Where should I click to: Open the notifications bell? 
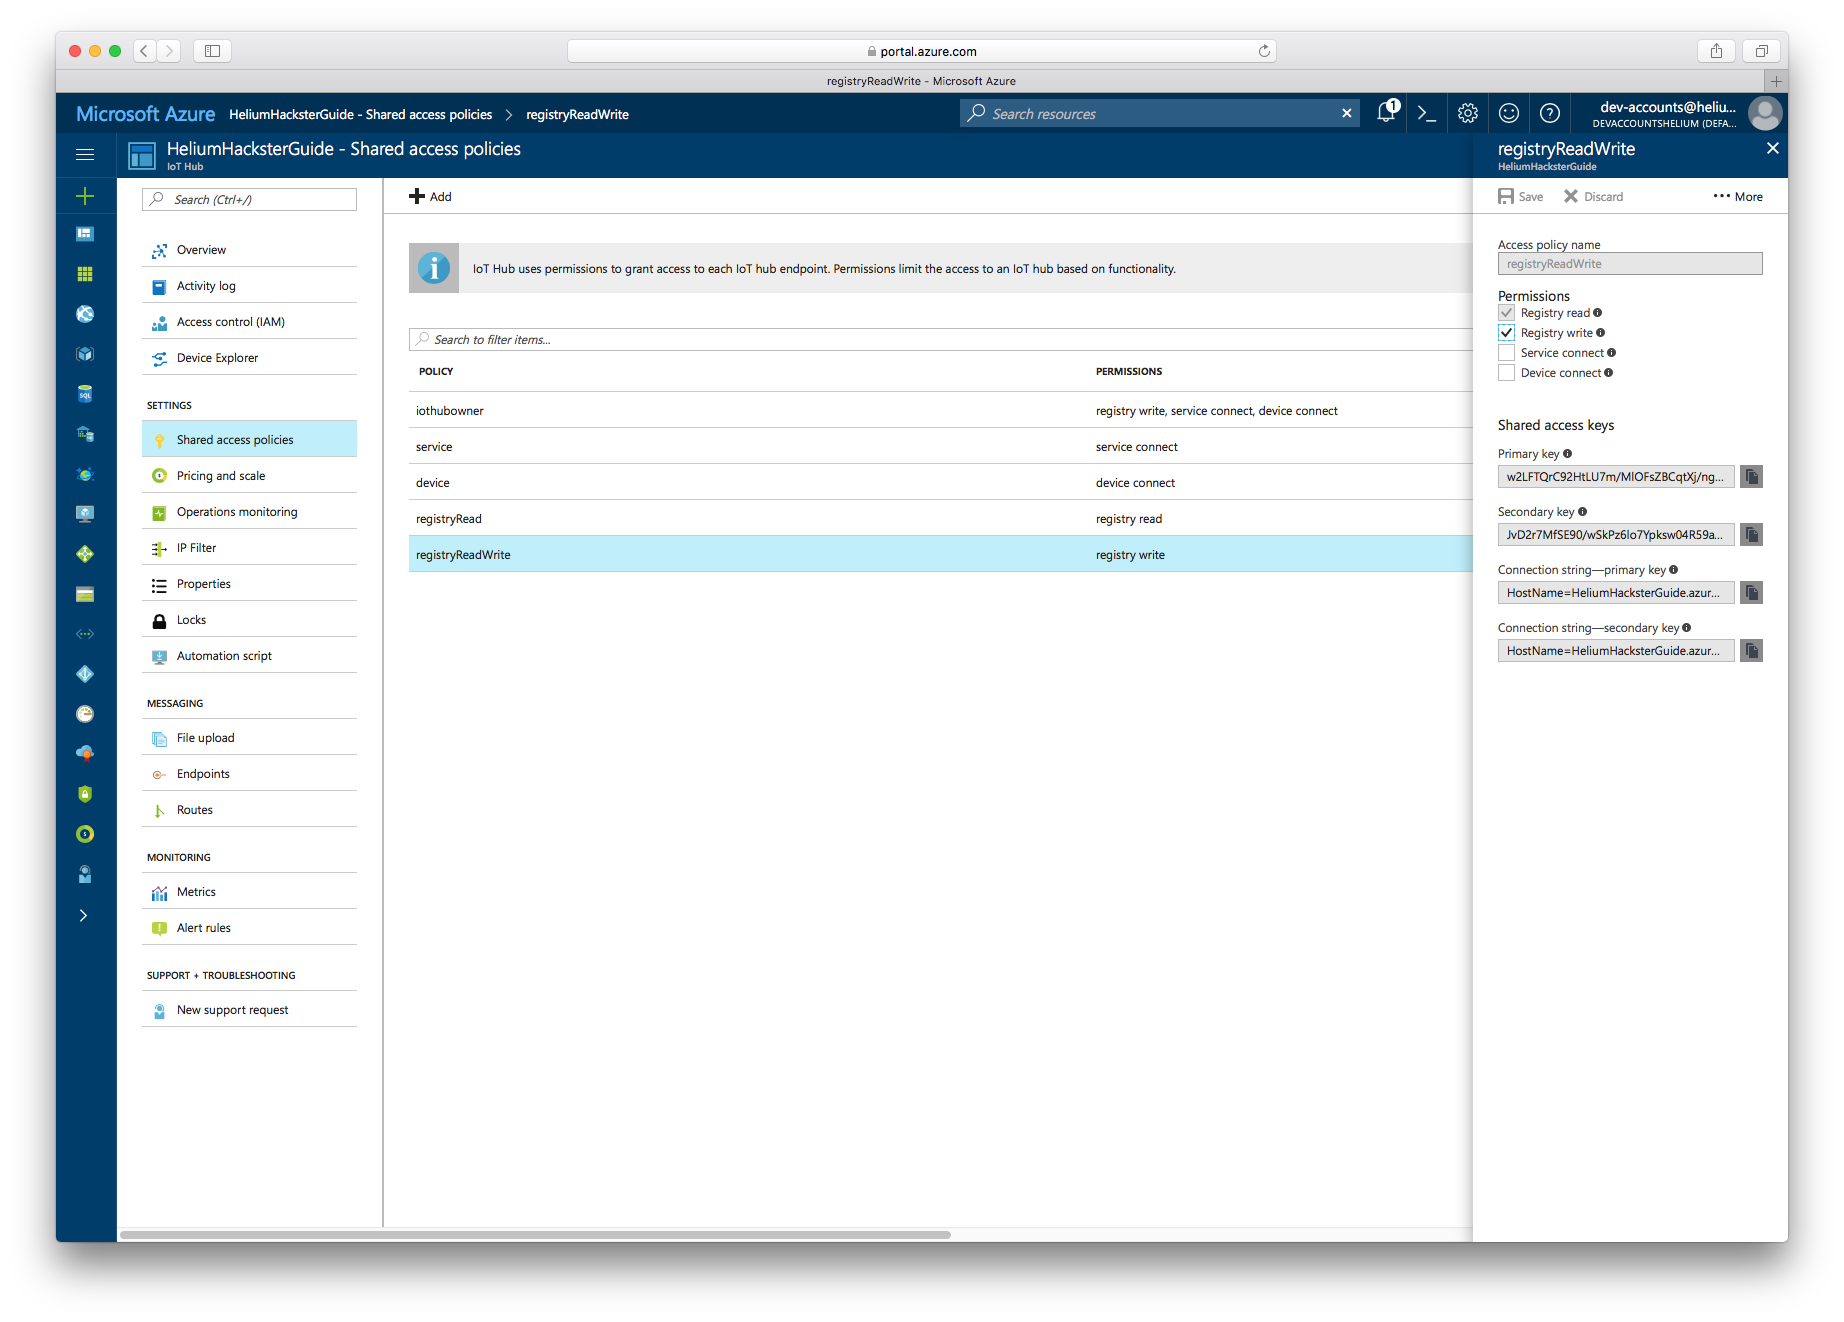pyautogui.click(x=1386, y=113)
